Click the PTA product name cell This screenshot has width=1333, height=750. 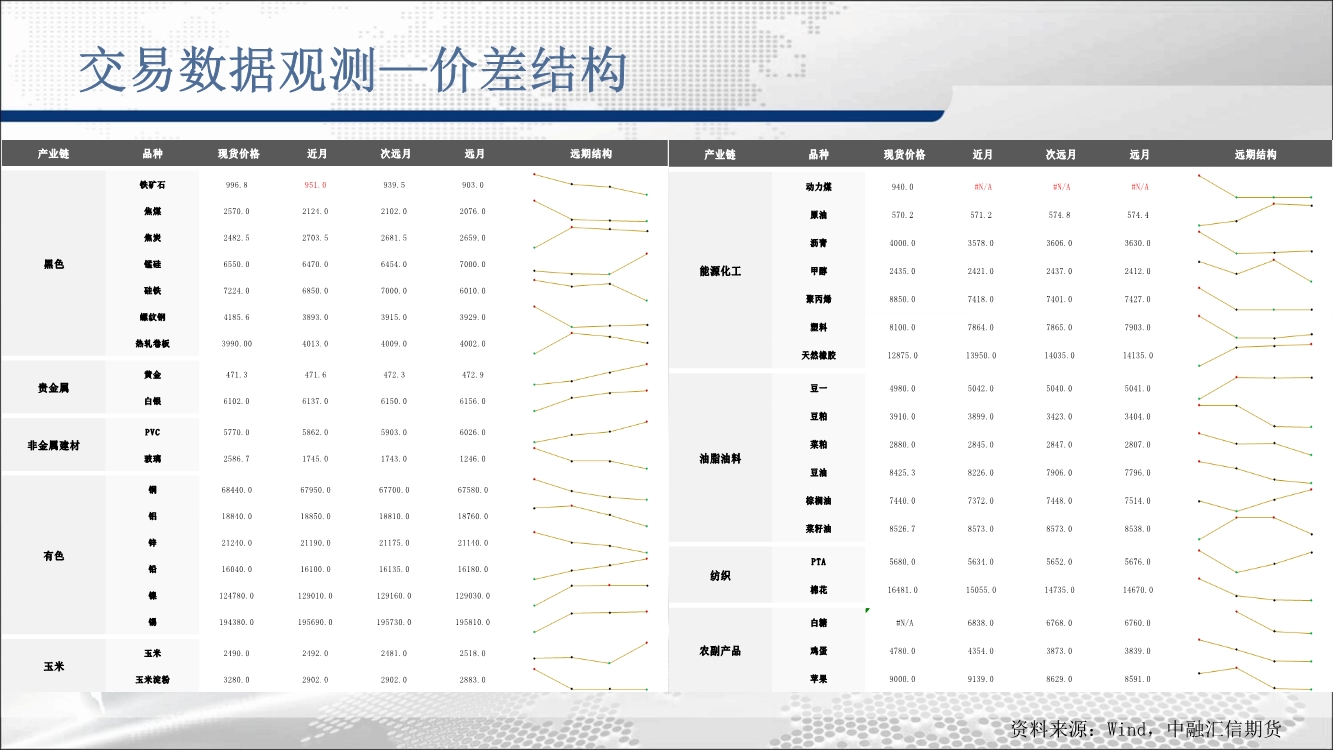818,562
